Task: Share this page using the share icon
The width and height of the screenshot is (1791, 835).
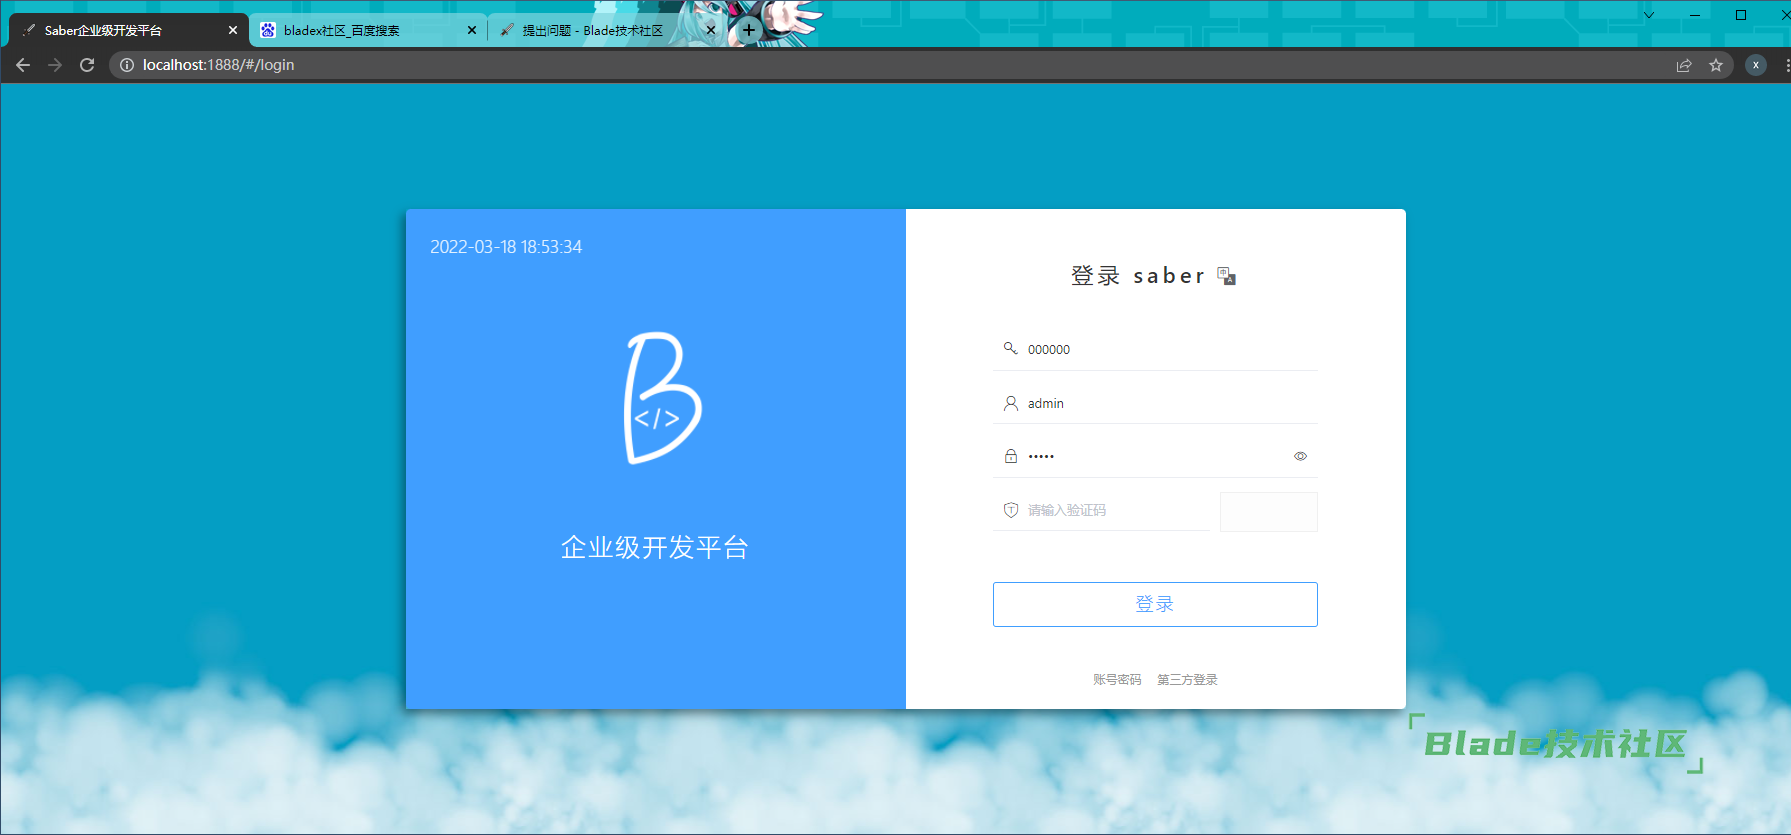Action: (1684, 65)
